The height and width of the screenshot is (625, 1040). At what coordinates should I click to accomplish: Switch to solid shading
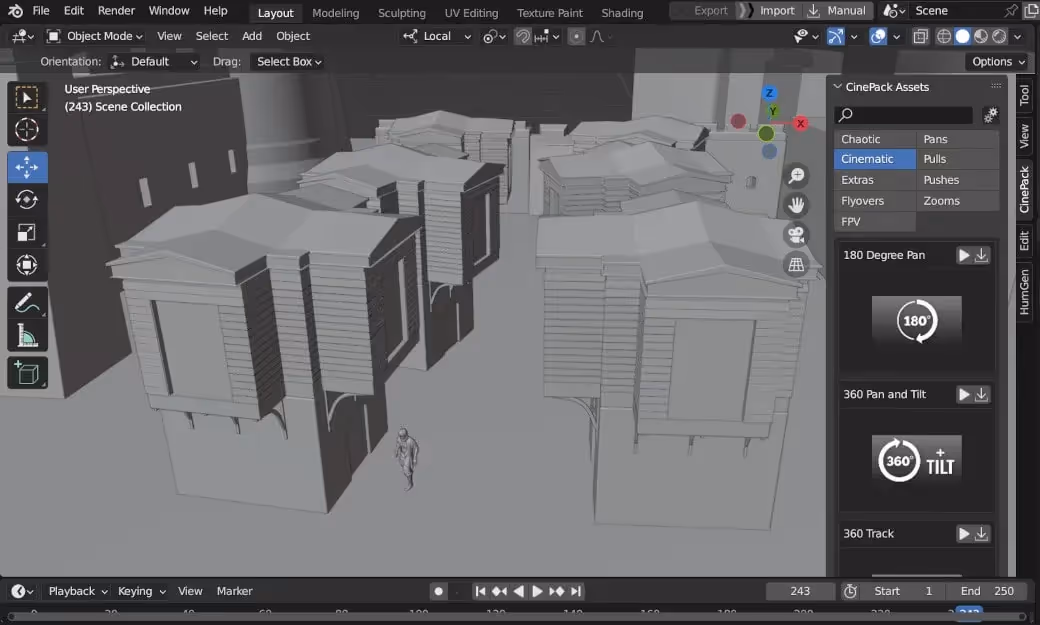962,36
